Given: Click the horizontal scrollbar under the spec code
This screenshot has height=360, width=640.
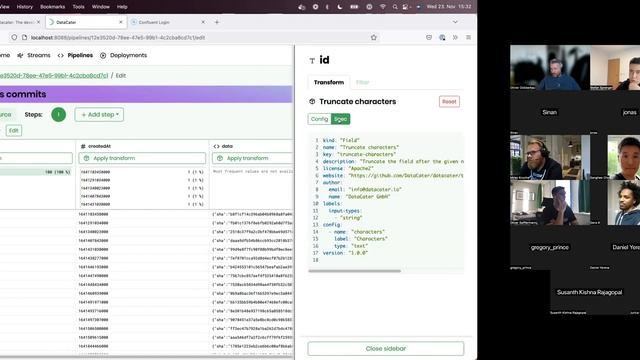Looking at the screenshot, I should point(355,270).
